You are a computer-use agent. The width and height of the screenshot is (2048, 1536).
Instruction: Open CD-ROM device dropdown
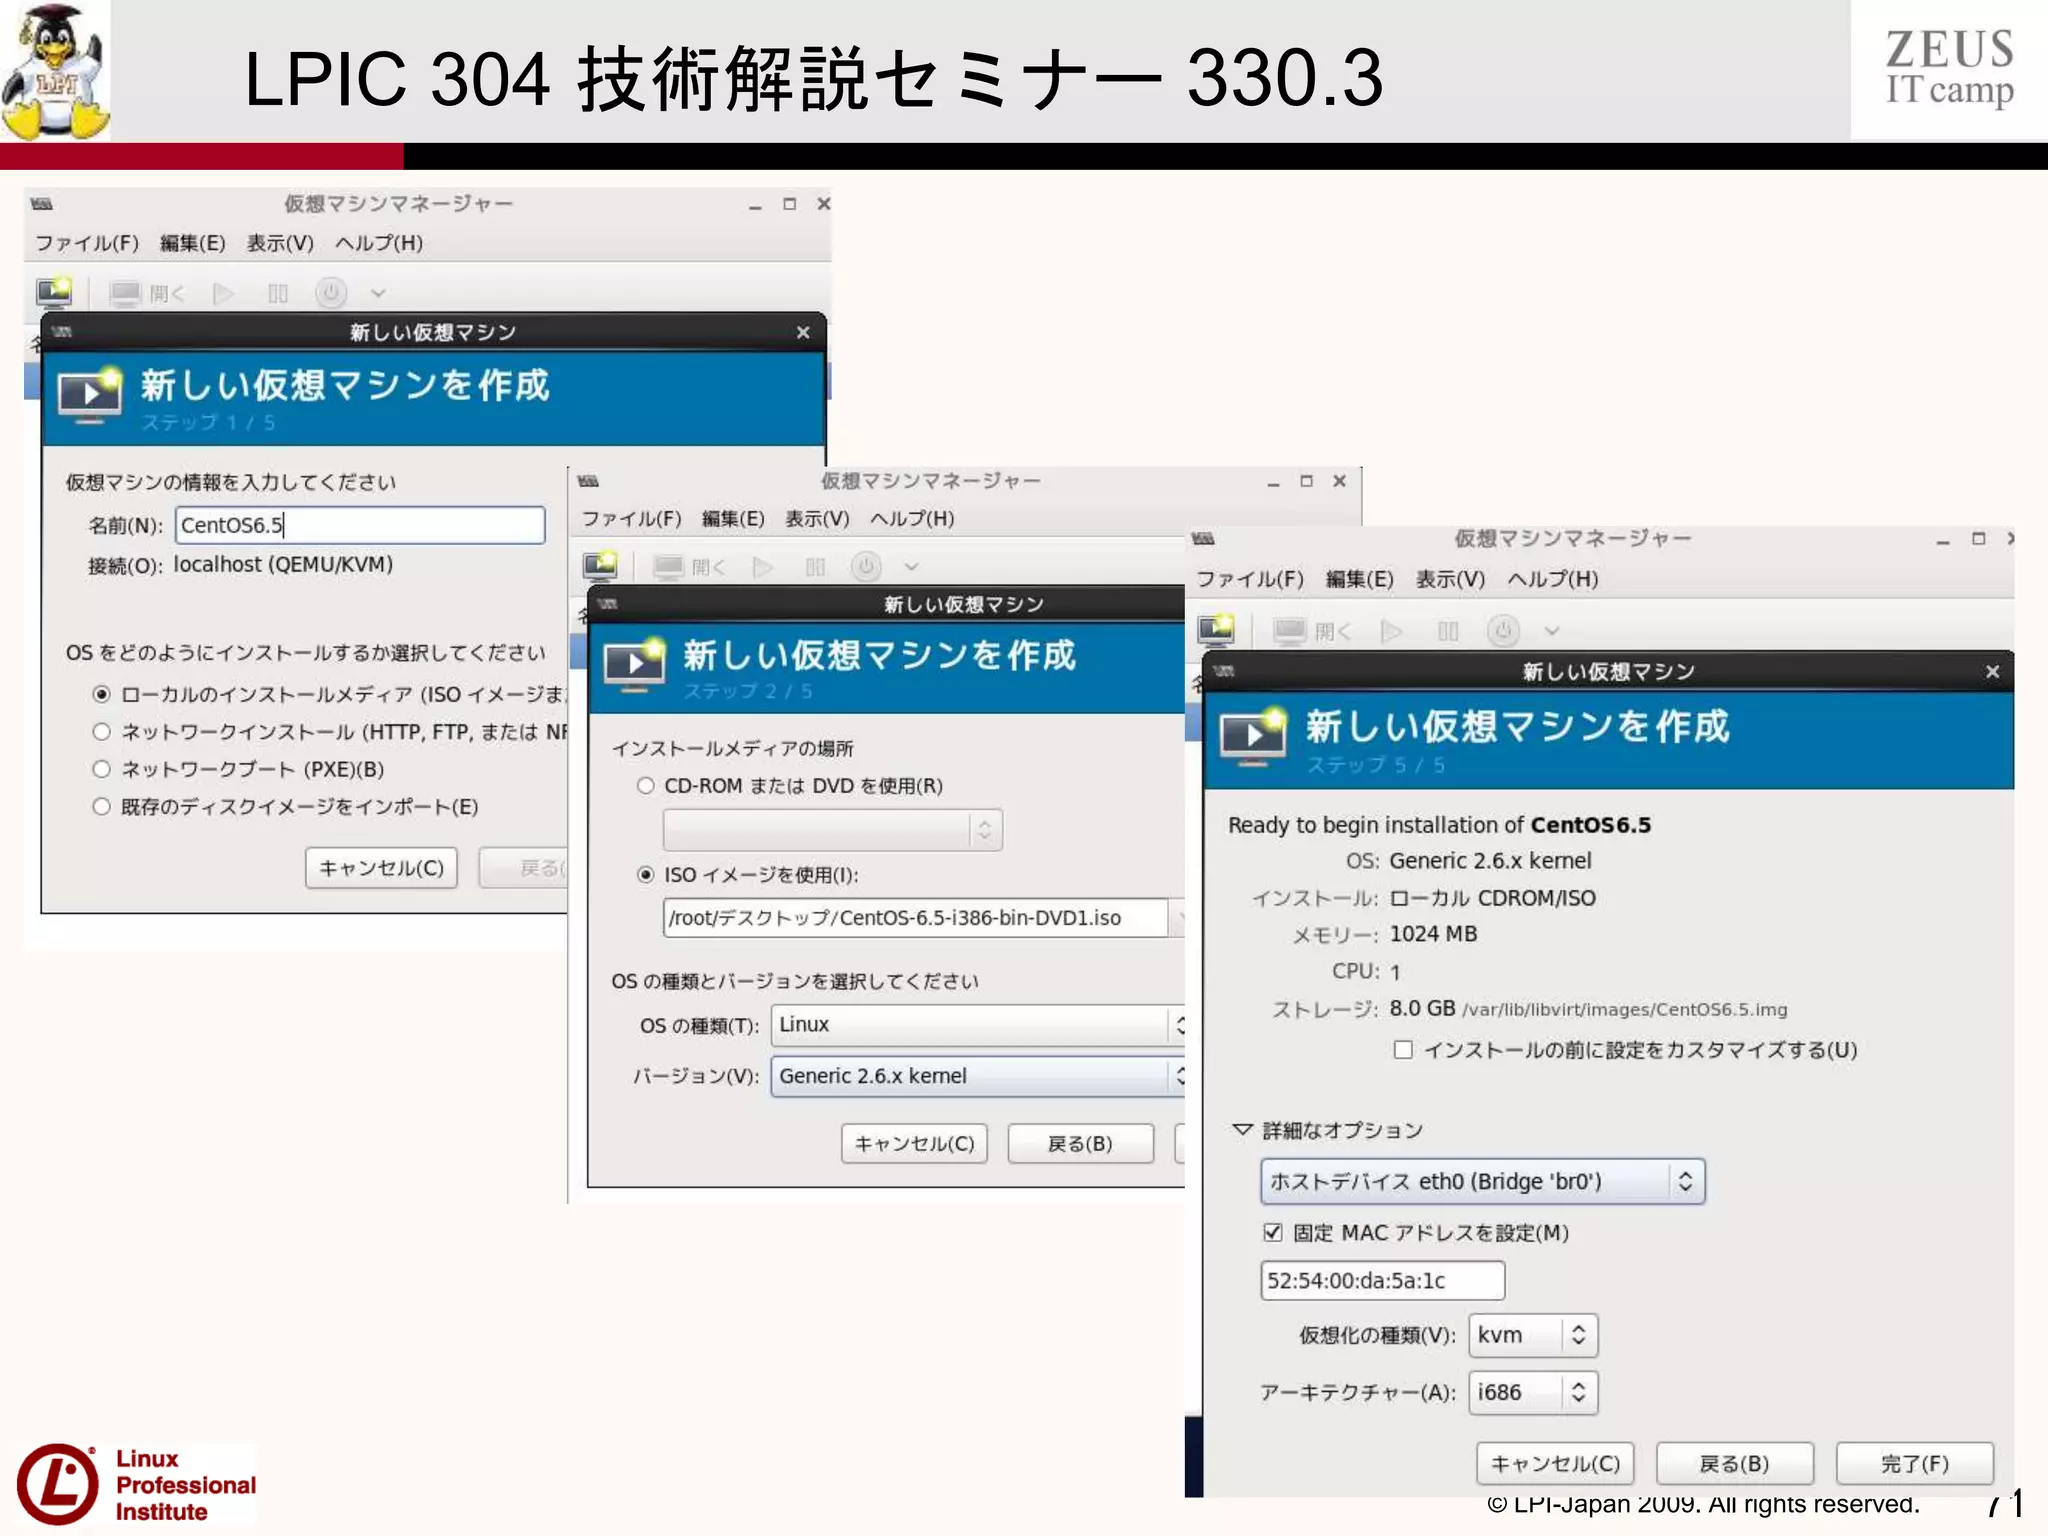point(832,829)
